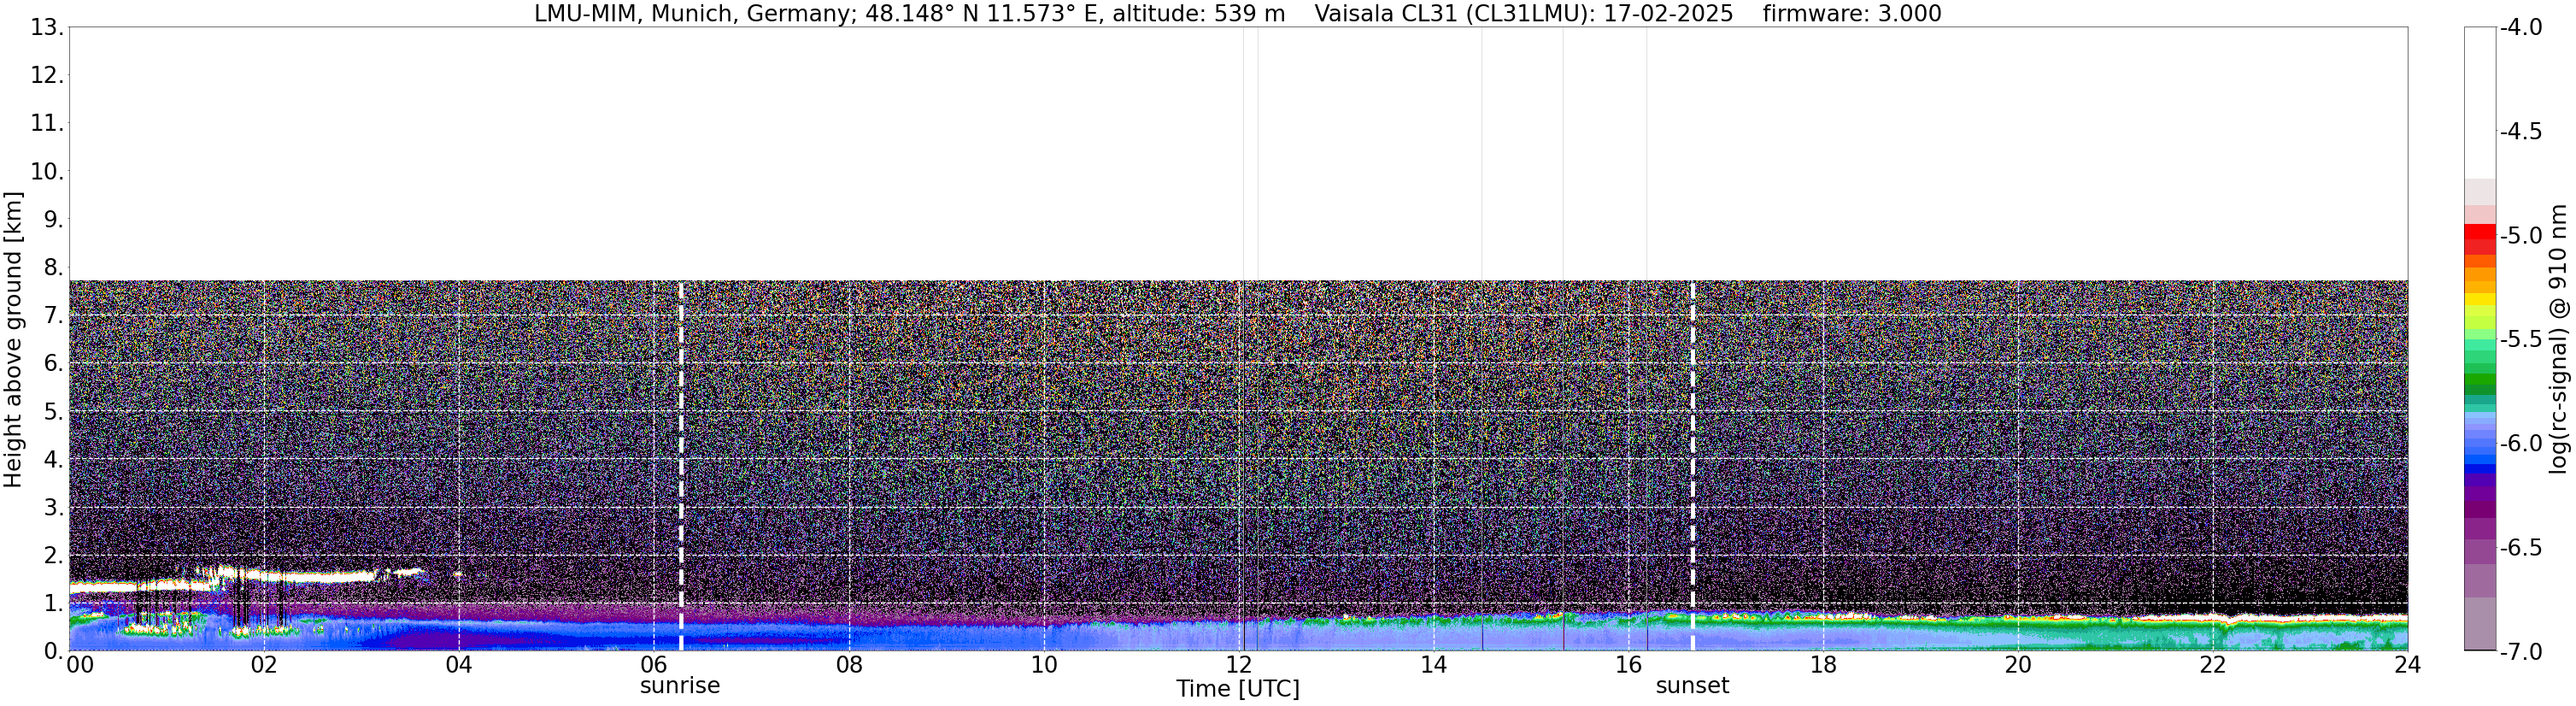Click the time axis tick '02'
The width and height of the screenshot is (2576, 706).
click(x=263, y=666)
